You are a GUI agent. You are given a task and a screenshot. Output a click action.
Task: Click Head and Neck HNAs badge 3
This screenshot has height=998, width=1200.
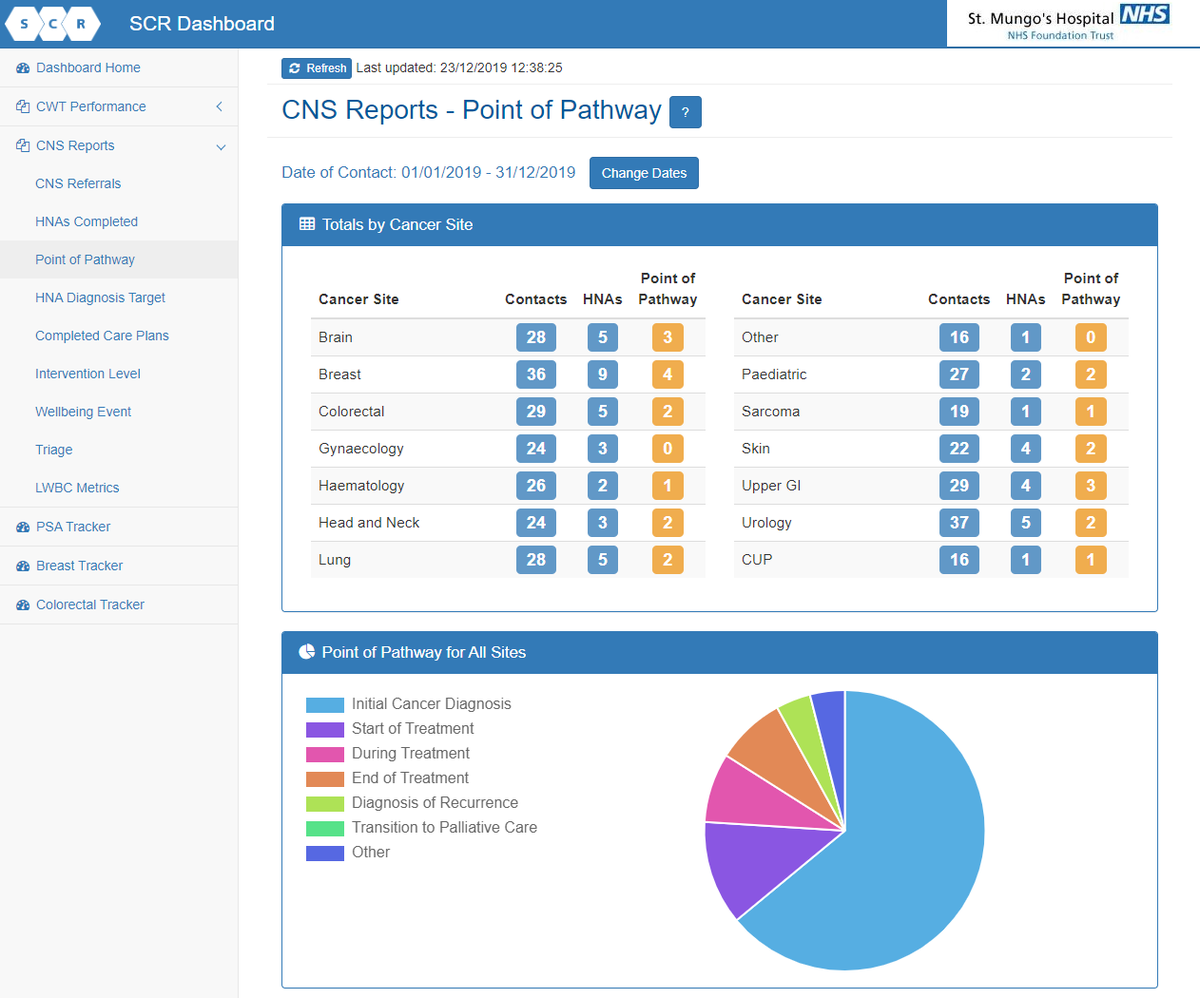(x=602, y=522)
